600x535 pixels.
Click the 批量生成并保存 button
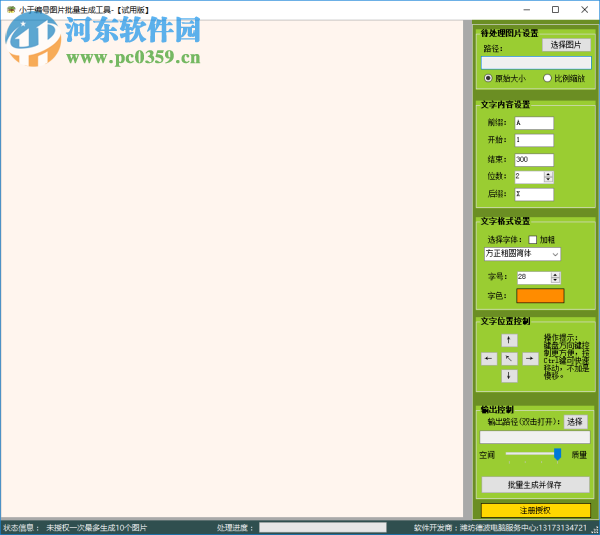(x=535, y=485)
